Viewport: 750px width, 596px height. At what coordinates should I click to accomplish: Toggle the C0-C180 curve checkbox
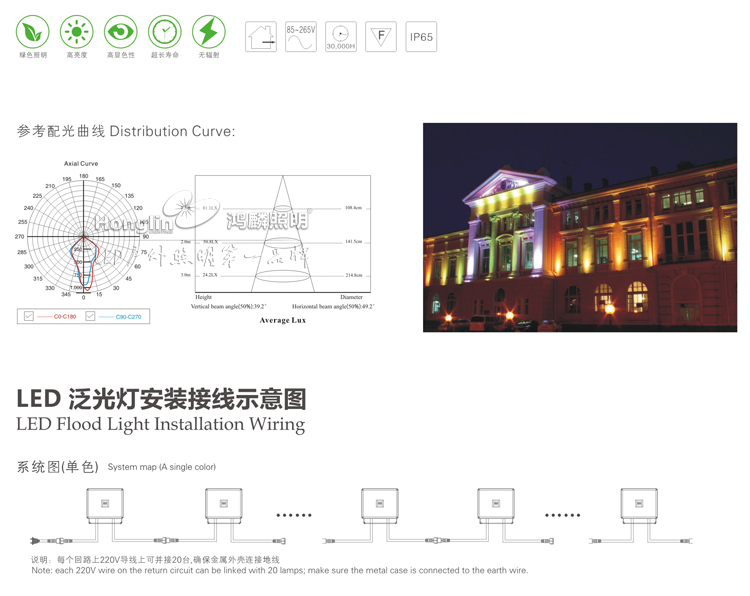[29, 316]
